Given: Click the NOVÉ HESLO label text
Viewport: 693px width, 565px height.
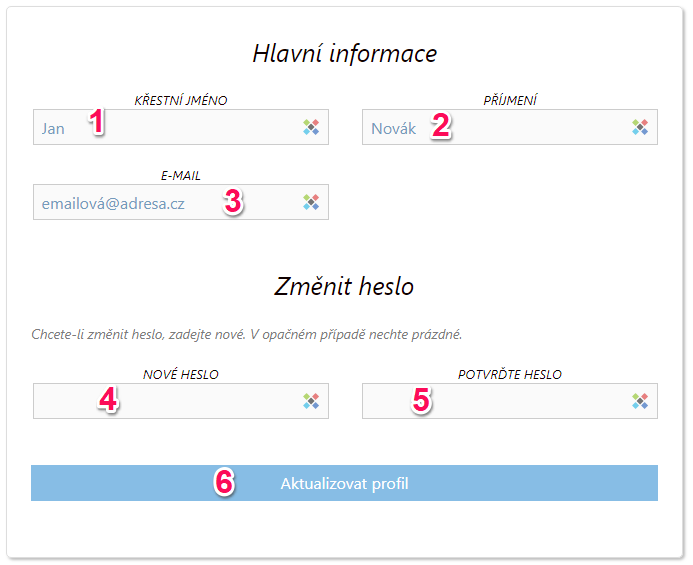Looking at the screenshot, I should click(x=181, y=375).
